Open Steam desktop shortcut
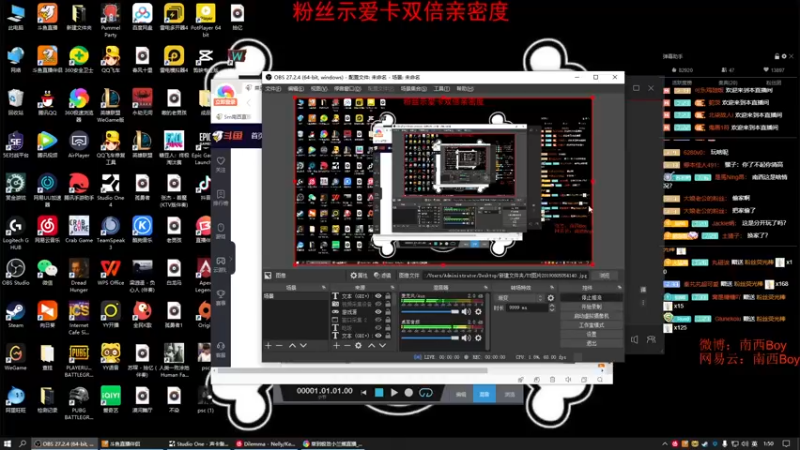Image resolution: width=800 pixels, height=450 pixels. [x=15, y=314]
